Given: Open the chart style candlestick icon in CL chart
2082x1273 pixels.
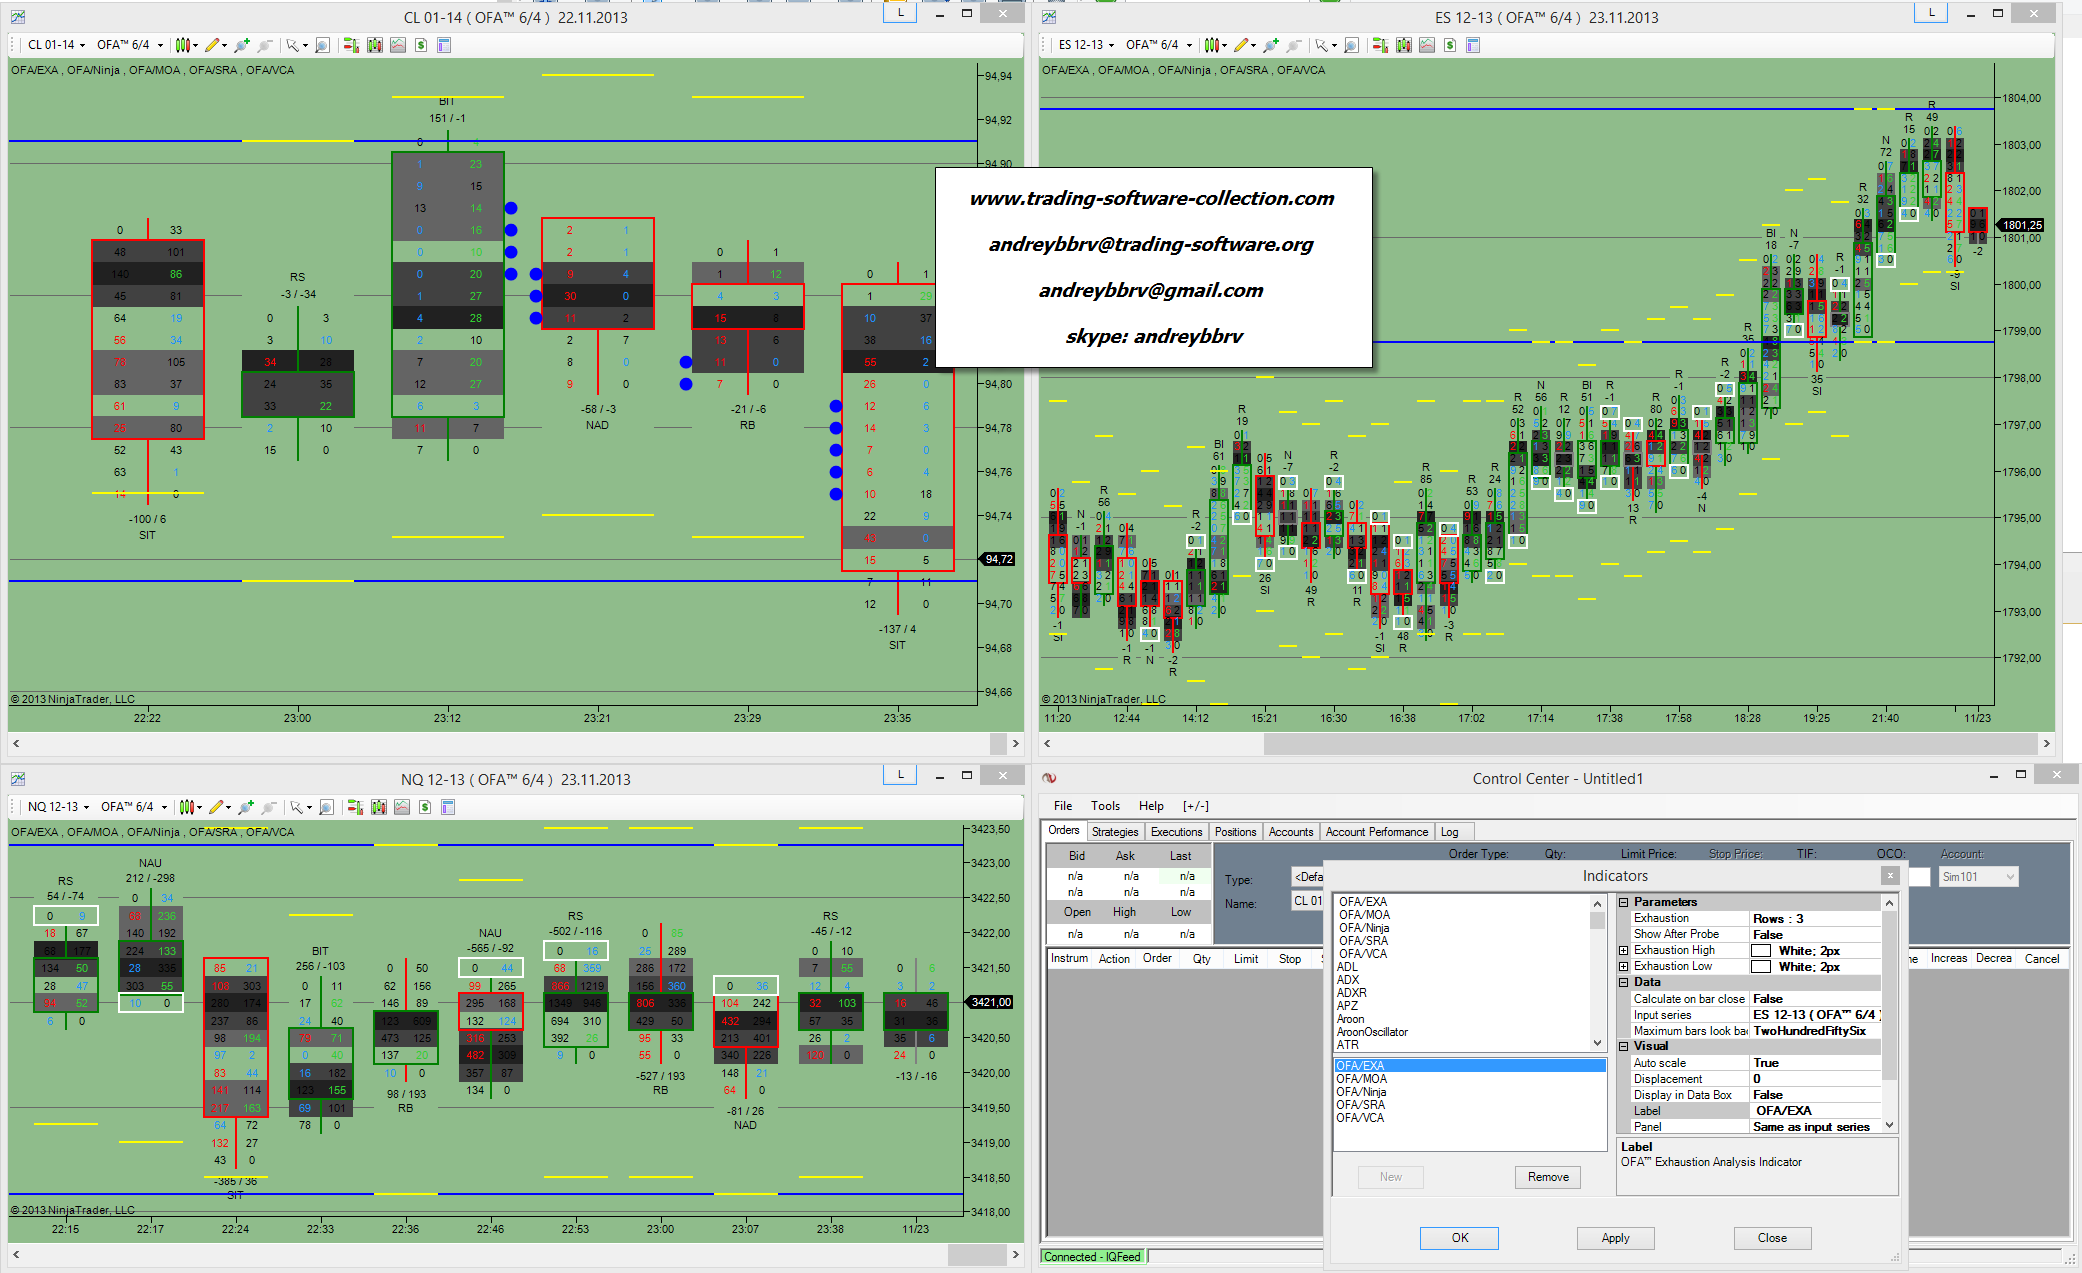Looking at the screenshot, I should (x=182, y=45).
